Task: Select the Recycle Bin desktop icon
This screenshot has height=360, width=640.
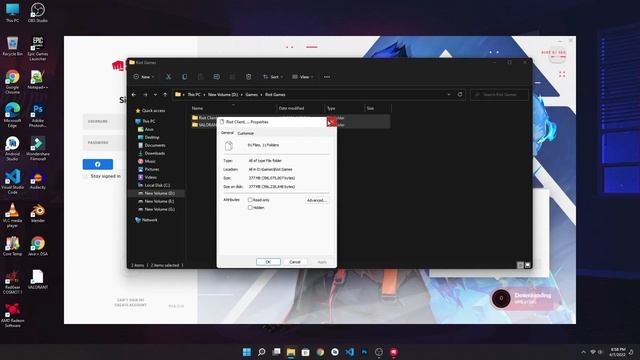Action: pyautogui.click(x=13, y=46)
